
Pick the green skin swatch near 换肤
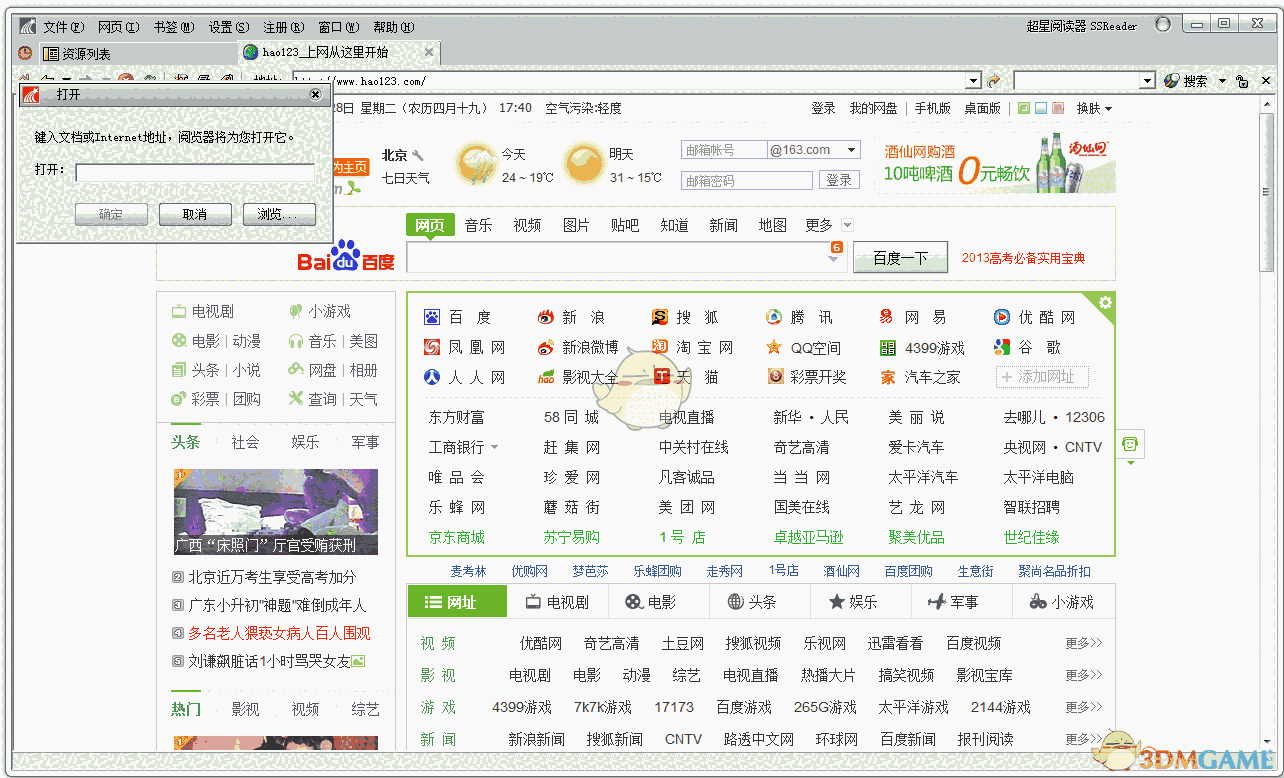pyautogui.click(x=1023, y=107)
